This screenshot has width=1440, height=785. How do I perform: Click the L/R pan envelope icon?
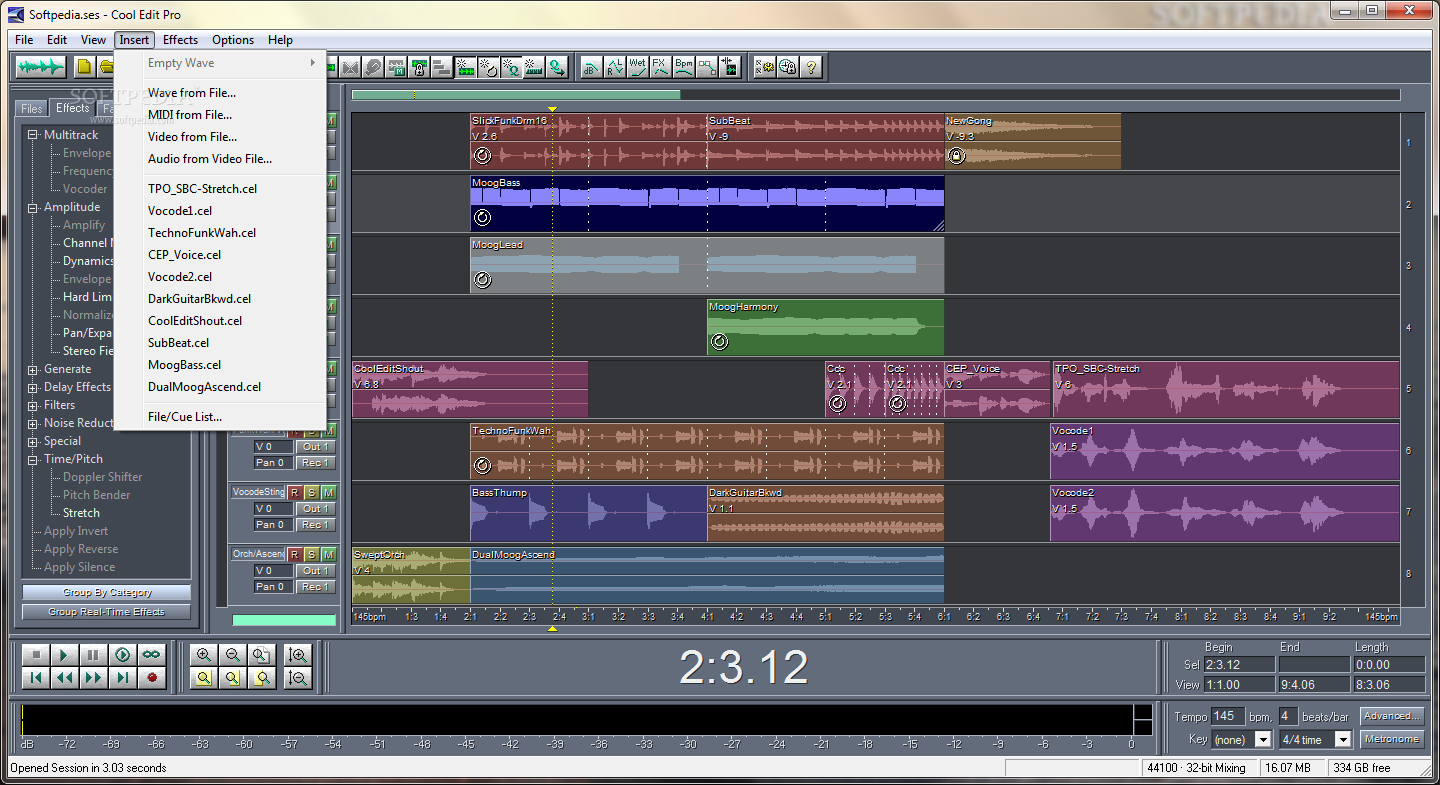[x=614, y=68]
